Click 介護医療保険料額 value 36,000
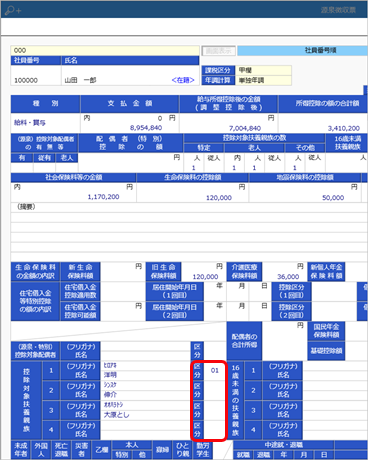The width and height of the screenshot is (368, 460). point(288,277)
